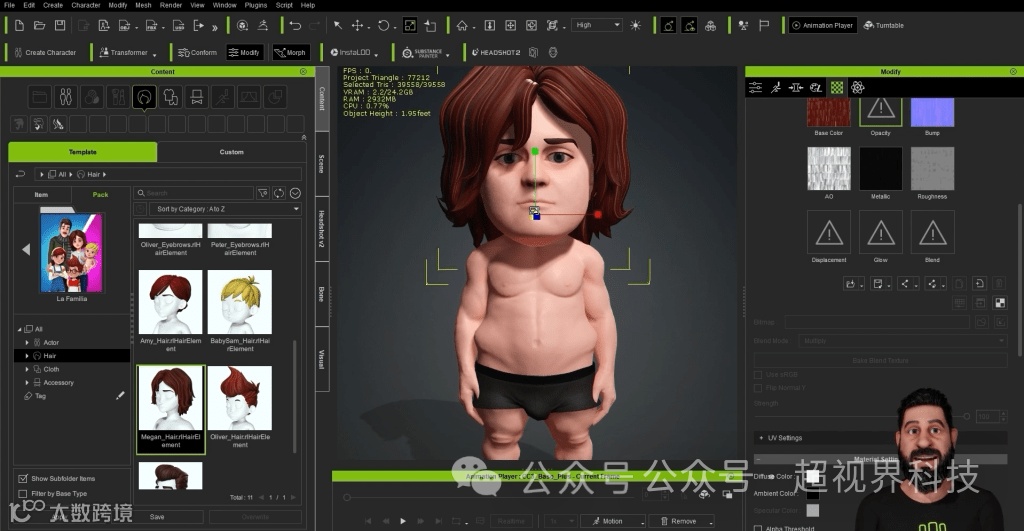Viewport: 1024px width, 531px height.
Task: Switch to the Custom tab
Action: (x=231, y=152)
